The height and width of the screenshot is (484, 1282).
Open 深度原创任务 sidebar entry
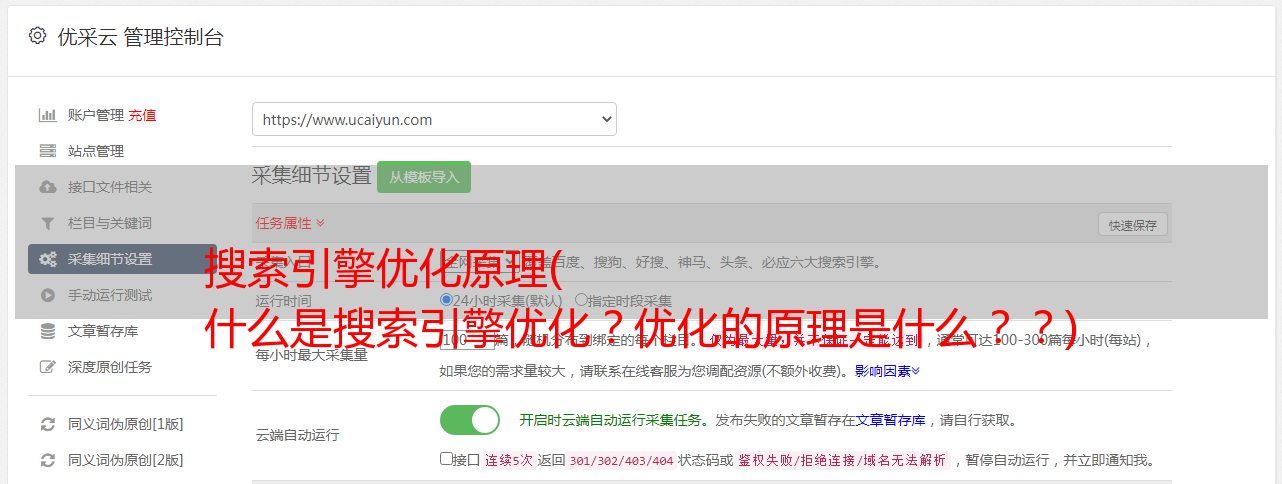point(110,367)
